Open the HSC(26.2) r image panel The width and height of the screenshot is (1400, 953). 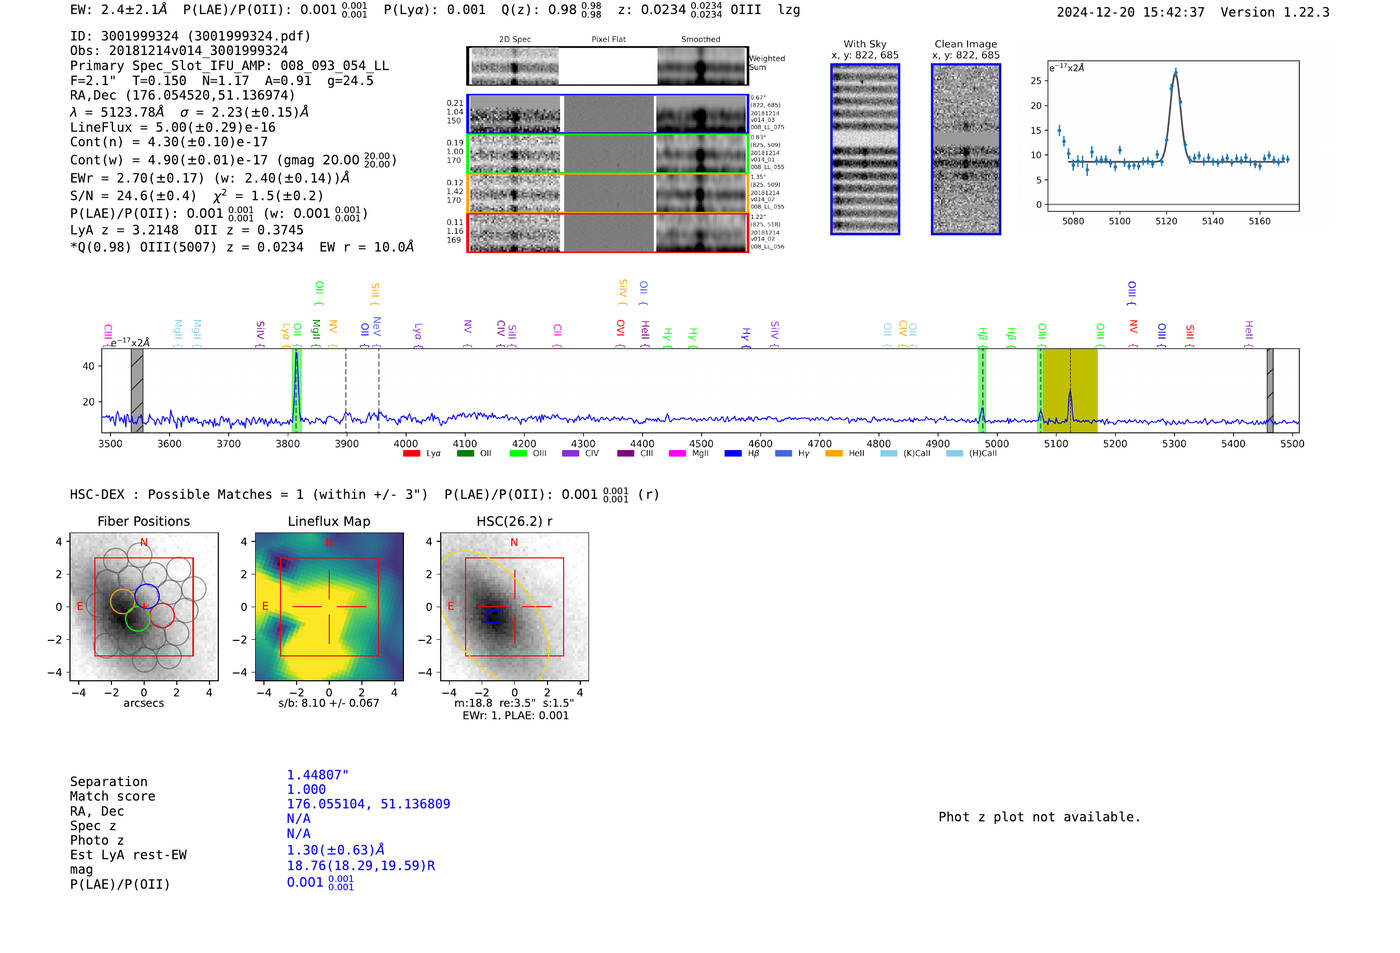pos(514,607)
